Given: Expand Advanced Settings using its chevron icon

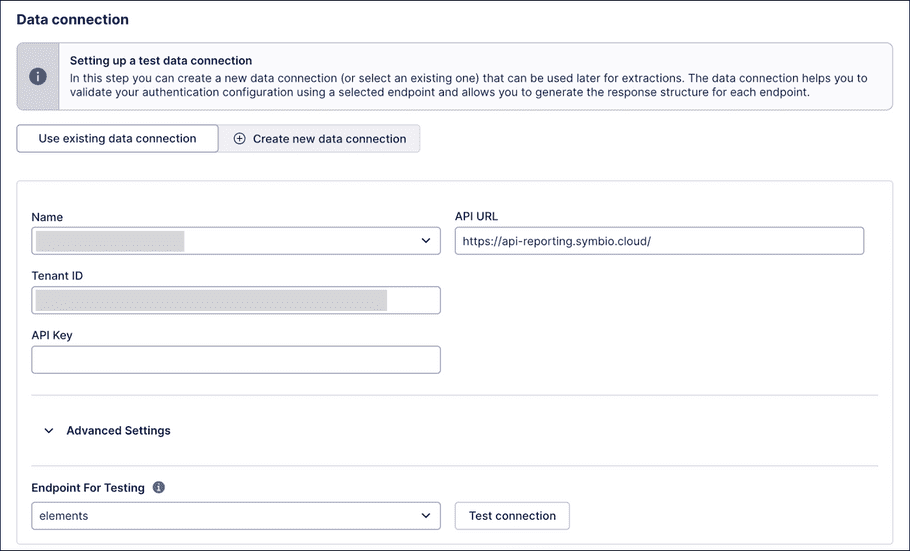Looking at the screenshot, I should point(49,431).
